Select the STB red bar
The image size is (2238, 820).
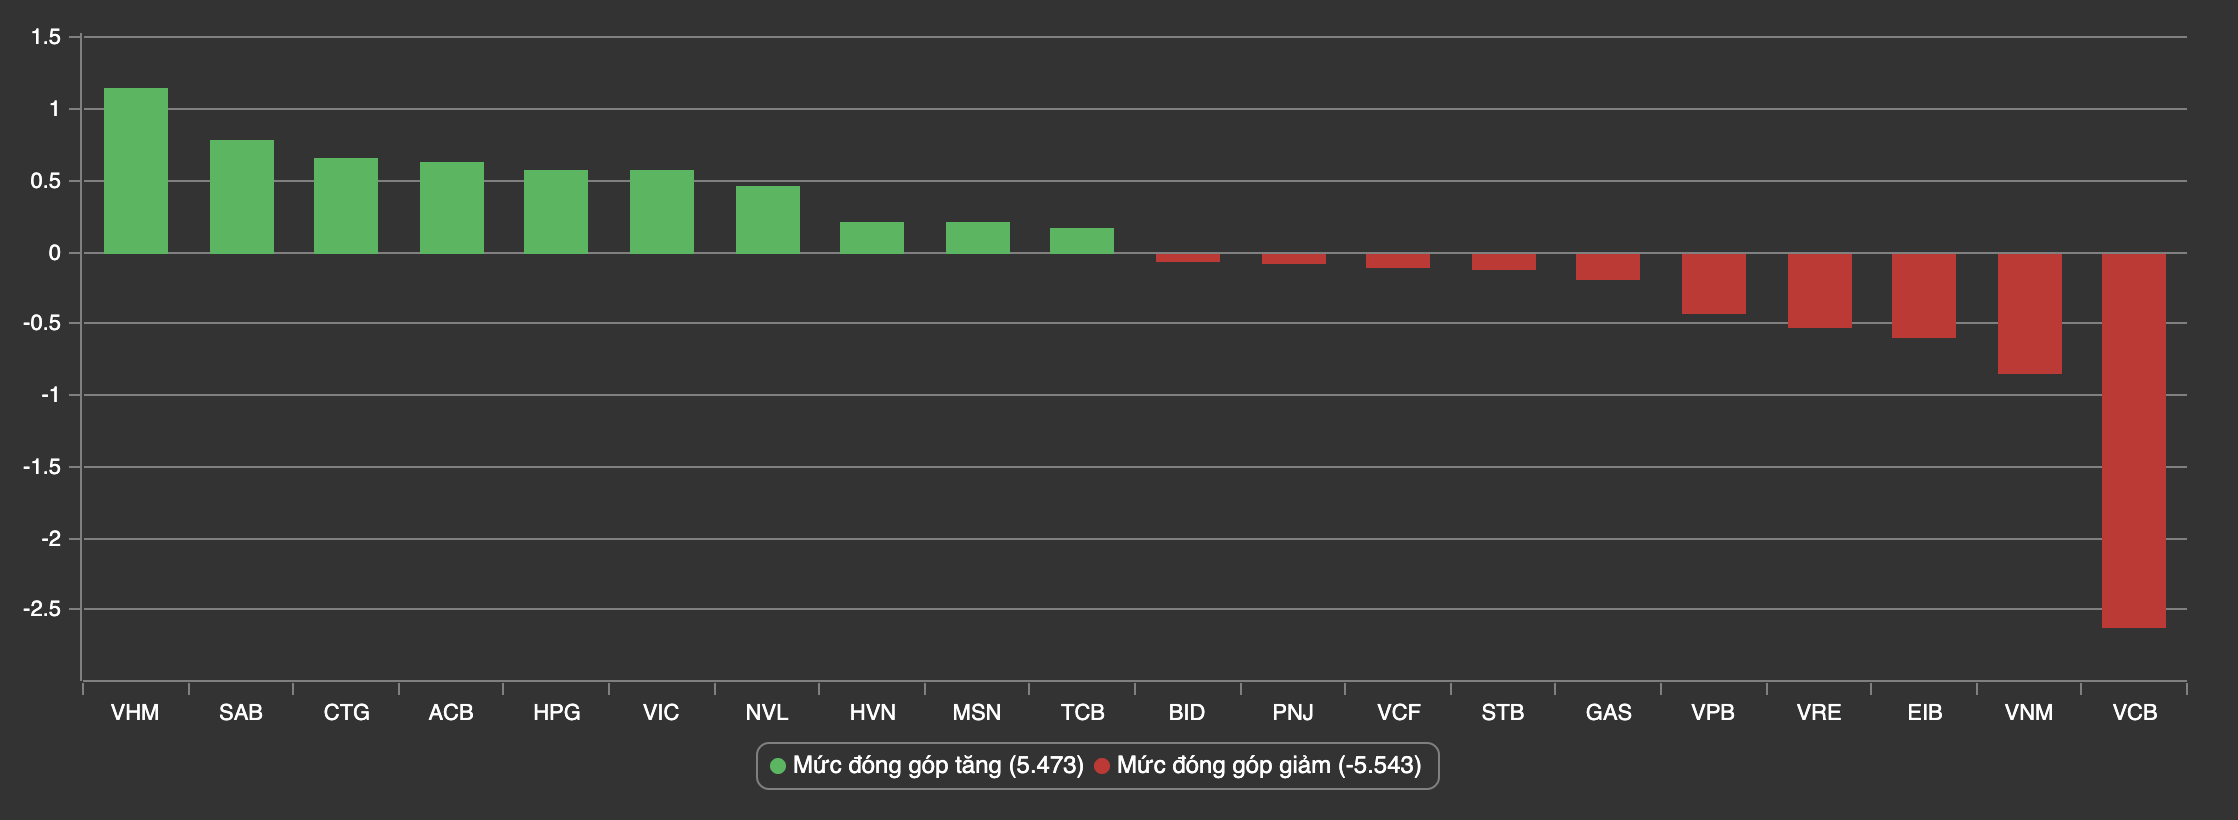(x=1503, y=262)
